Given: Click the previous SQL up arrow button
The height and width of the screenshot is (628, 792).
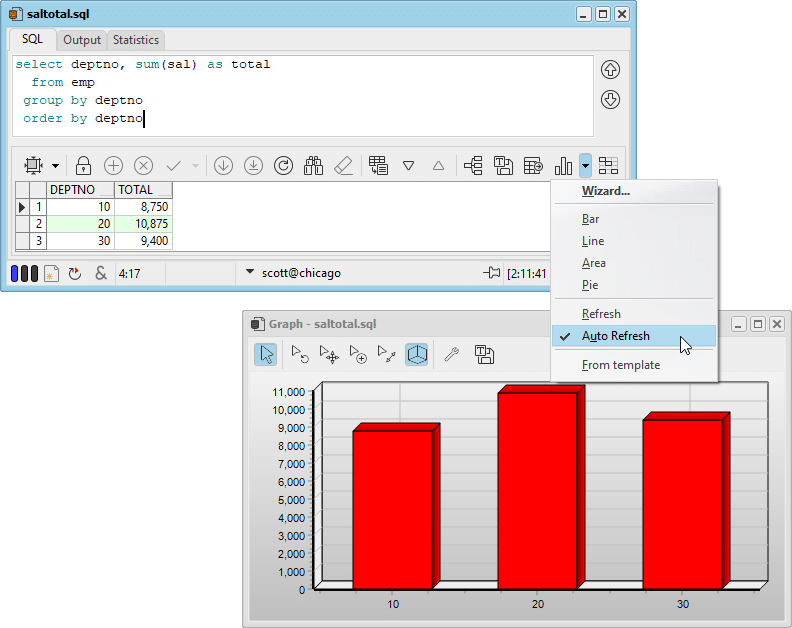Looking at the screenshot, I should click(610, 70).
